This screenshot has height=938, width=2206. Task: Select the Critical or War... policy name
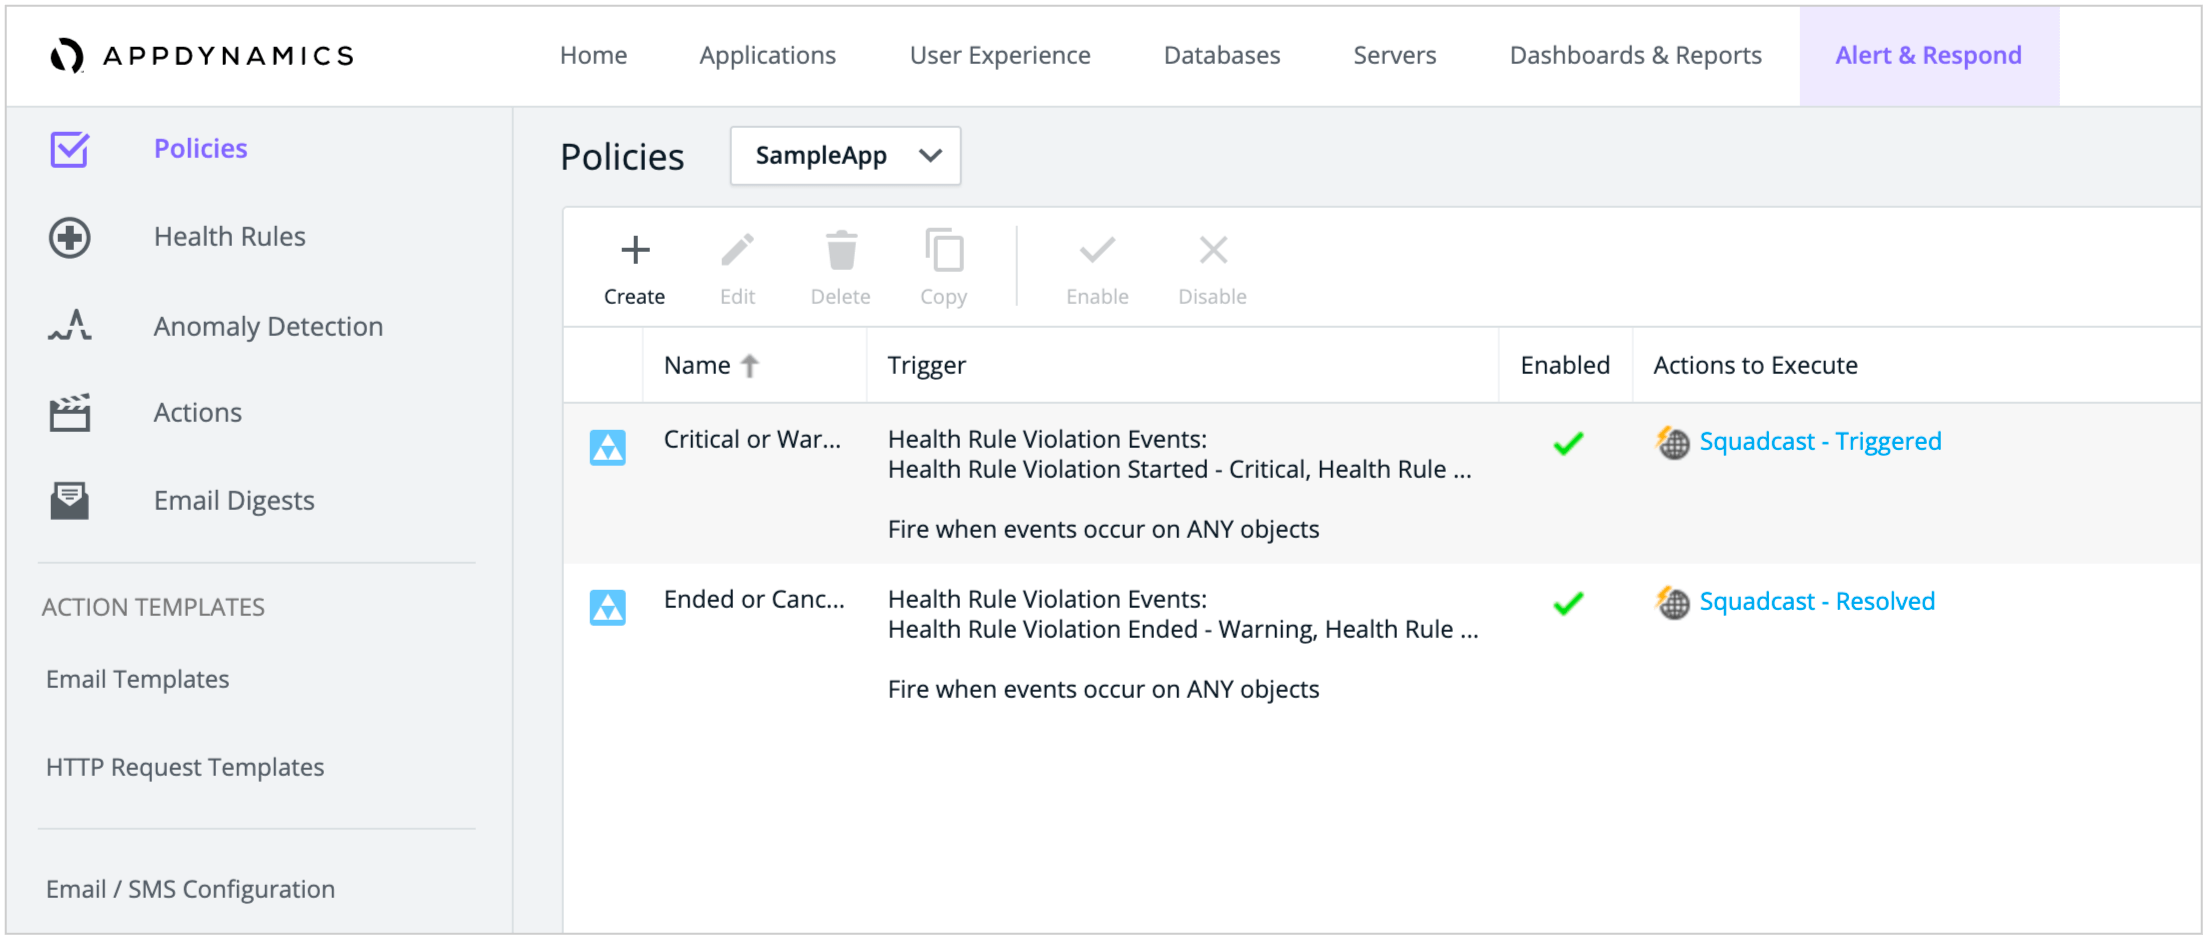(x=752, y=439)
